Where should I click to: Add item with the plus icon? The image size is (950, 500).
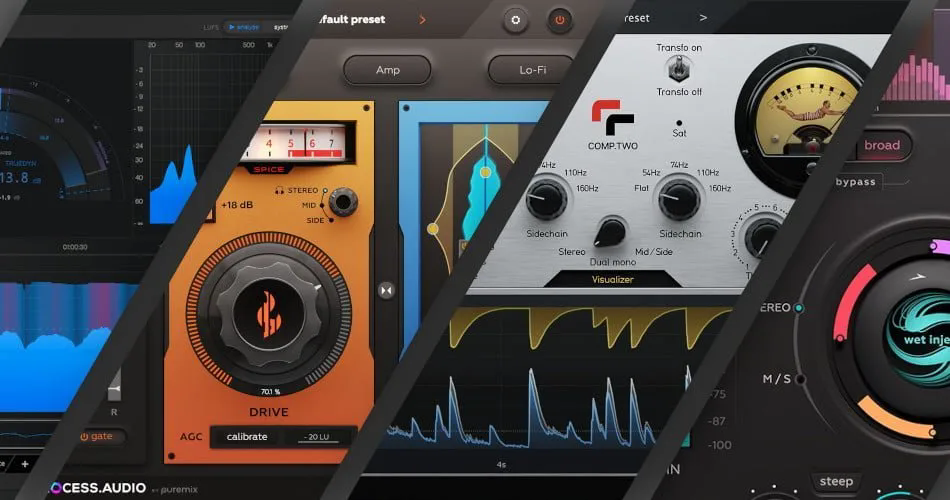[25, 464]
